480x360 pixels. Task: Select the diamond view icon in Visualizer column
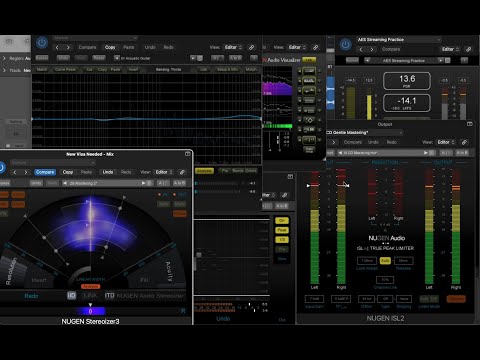(309, 120)
